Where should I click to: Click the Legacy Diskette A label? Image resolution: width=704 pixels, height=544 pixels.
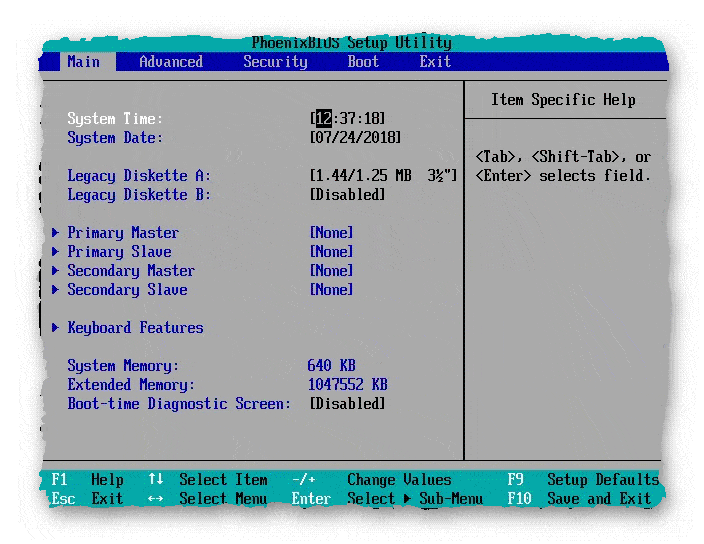[x=139, y=176]
